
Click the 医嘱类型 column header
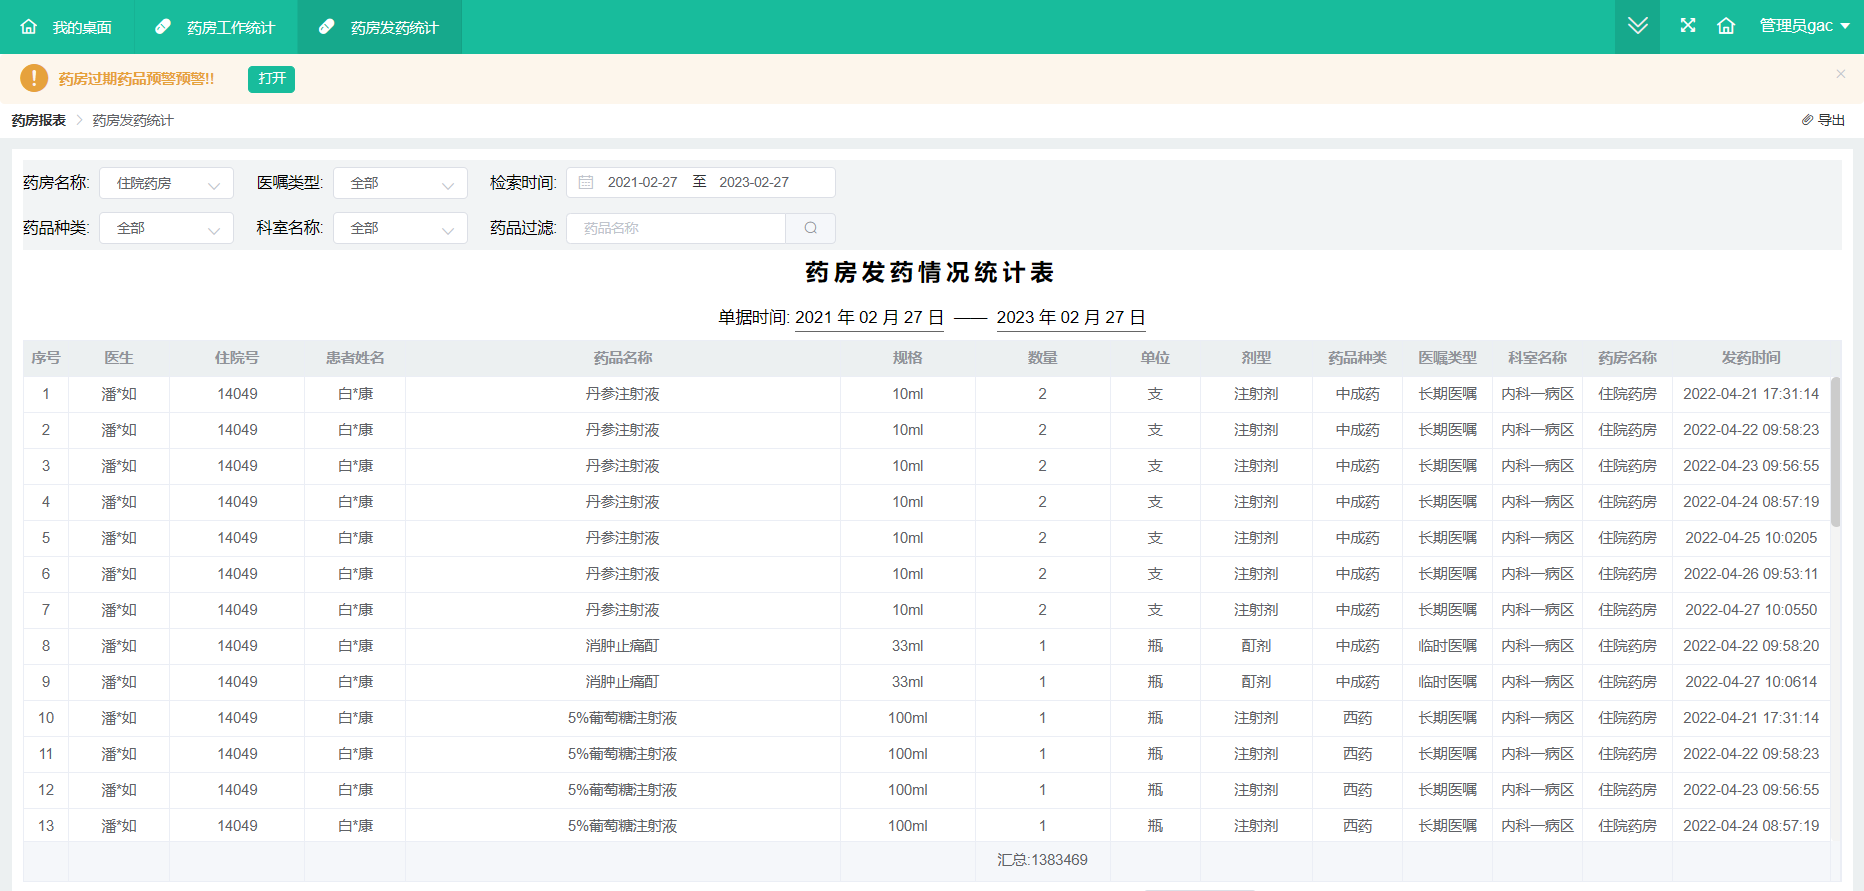(1447, 358)
